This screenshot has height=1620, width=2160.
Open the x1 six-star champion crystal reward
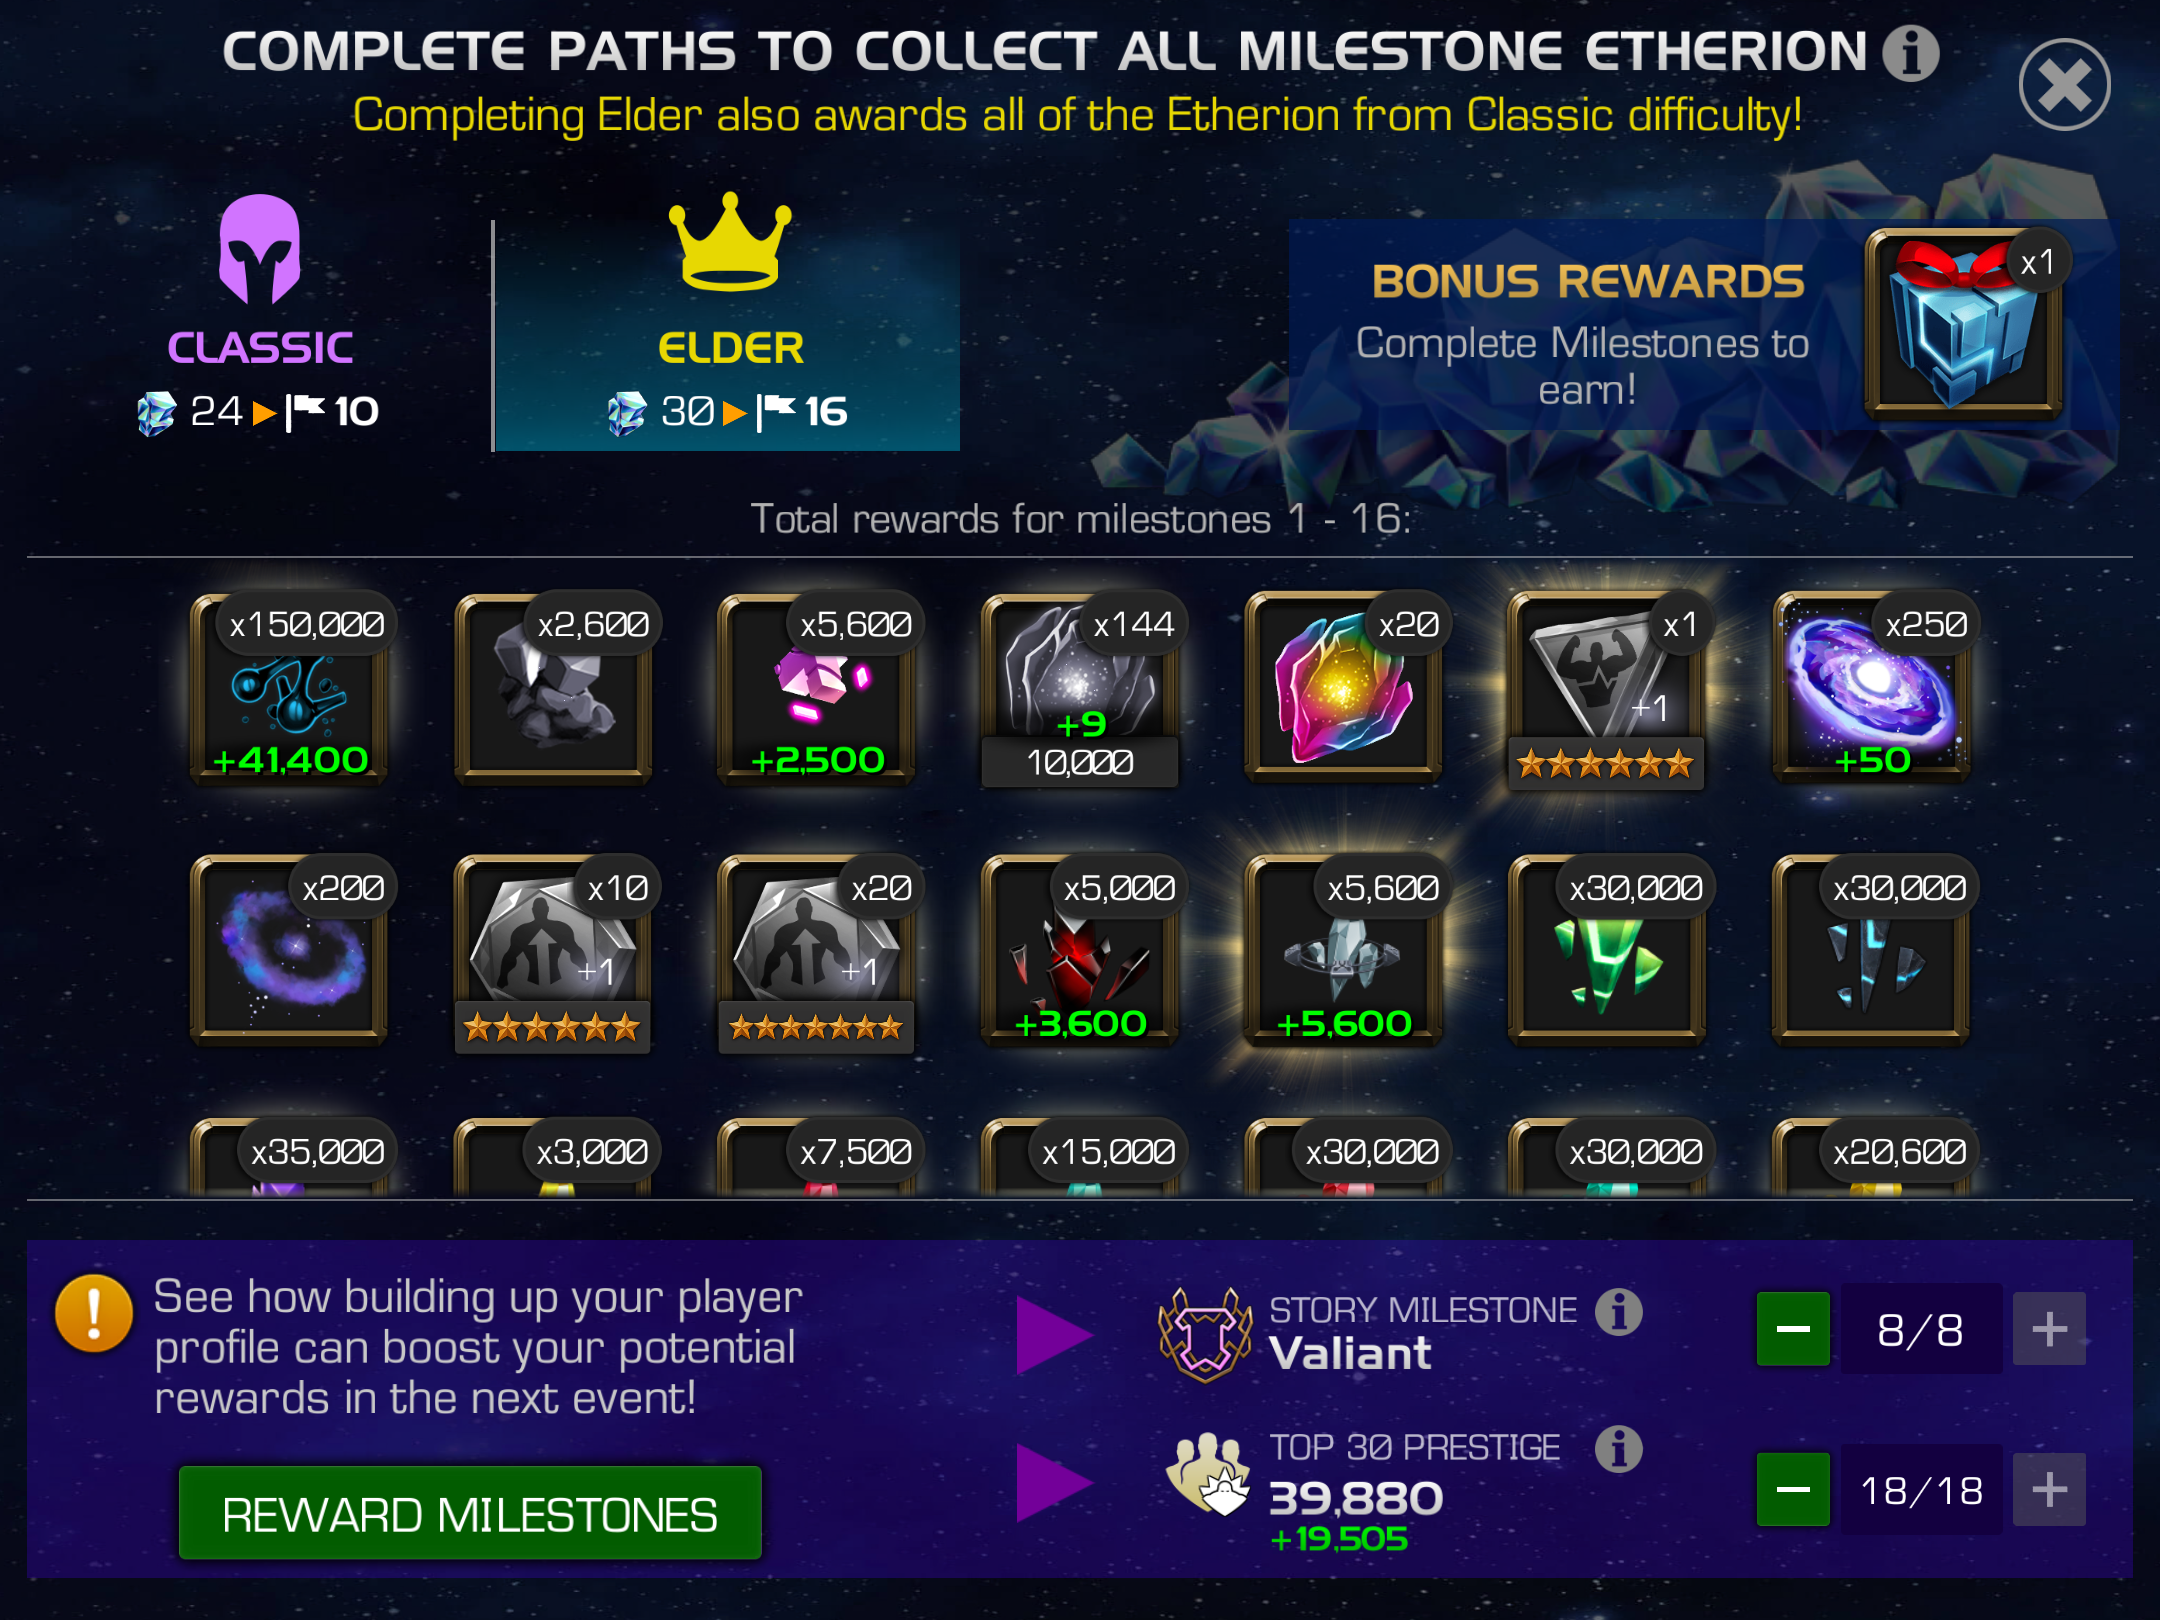coord(1606,690)
